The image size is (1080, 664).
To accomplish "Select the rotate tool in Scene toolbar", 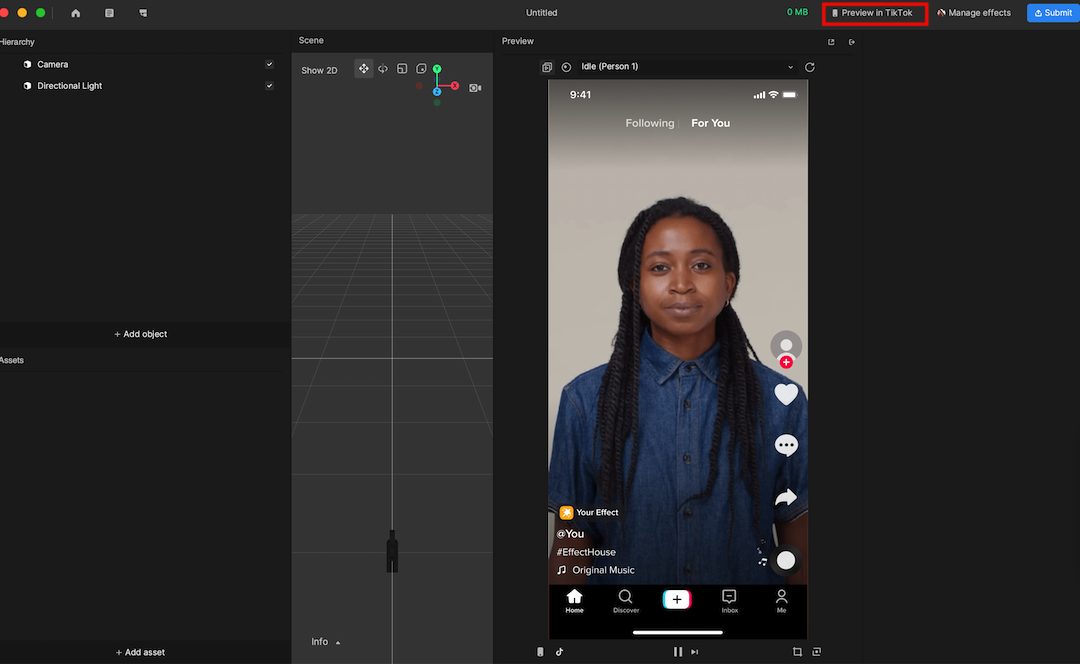I will (x=383, y=69).
